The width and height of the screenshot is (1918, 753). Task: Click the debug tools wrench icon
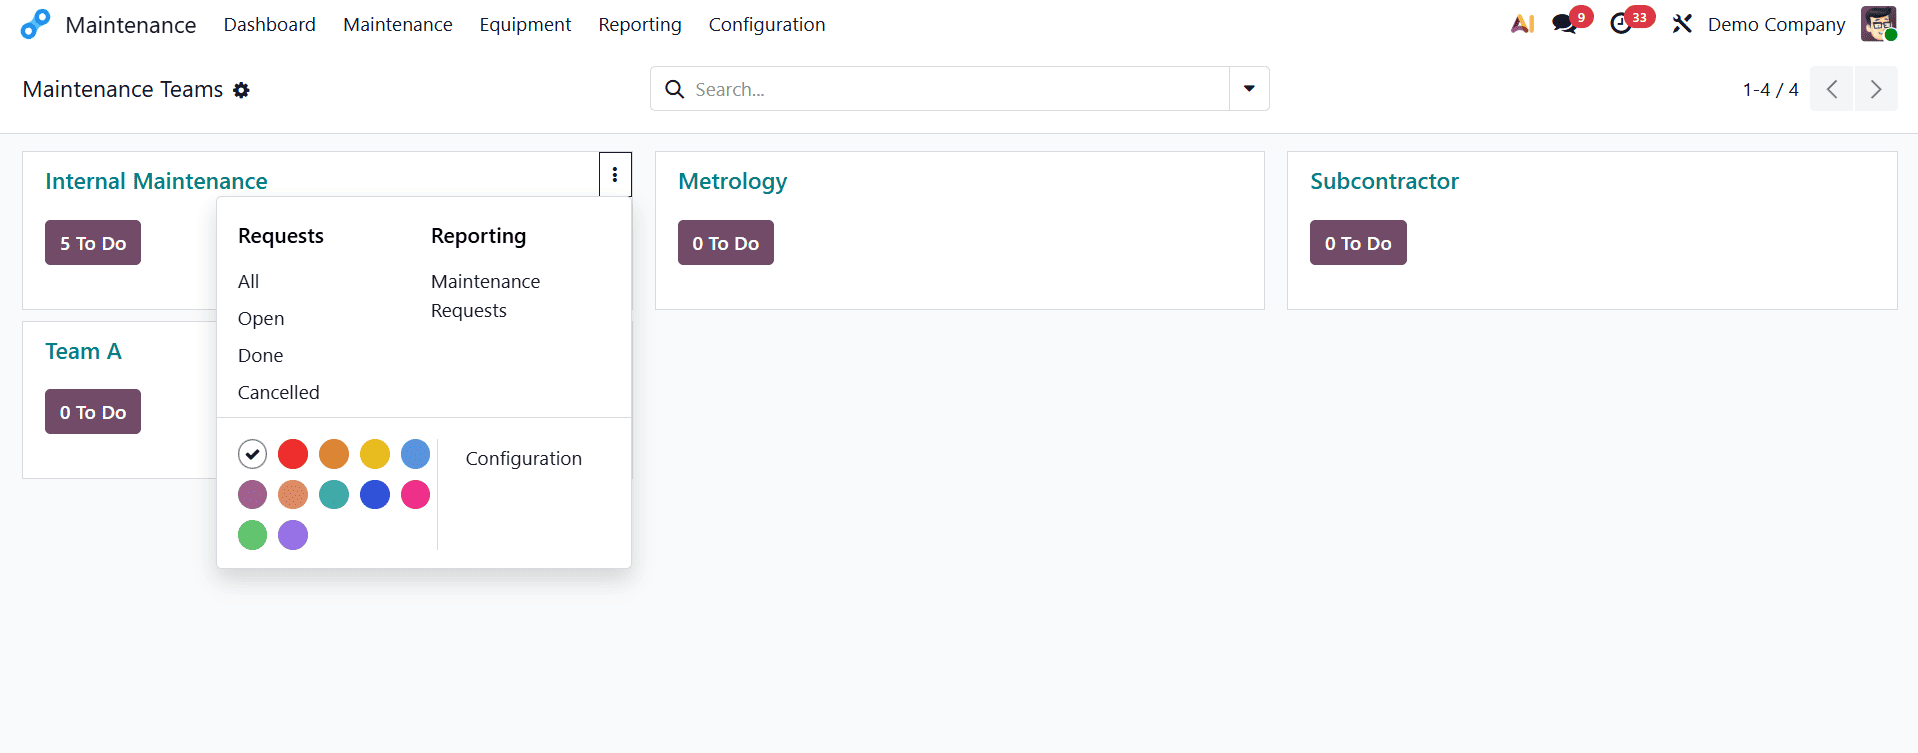click(1682, 24)
